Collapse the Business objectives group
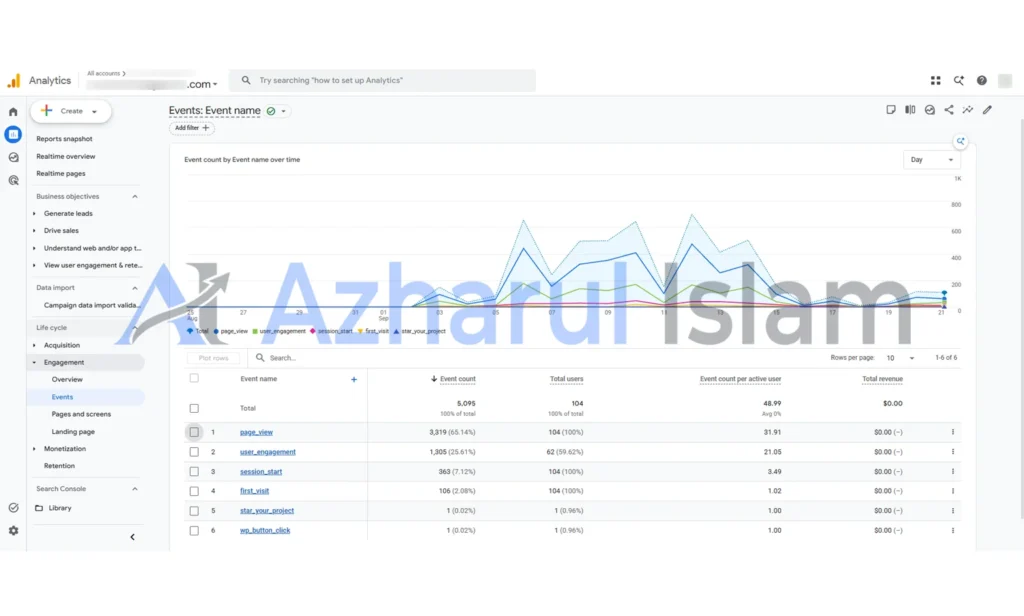 coord(135,197)
